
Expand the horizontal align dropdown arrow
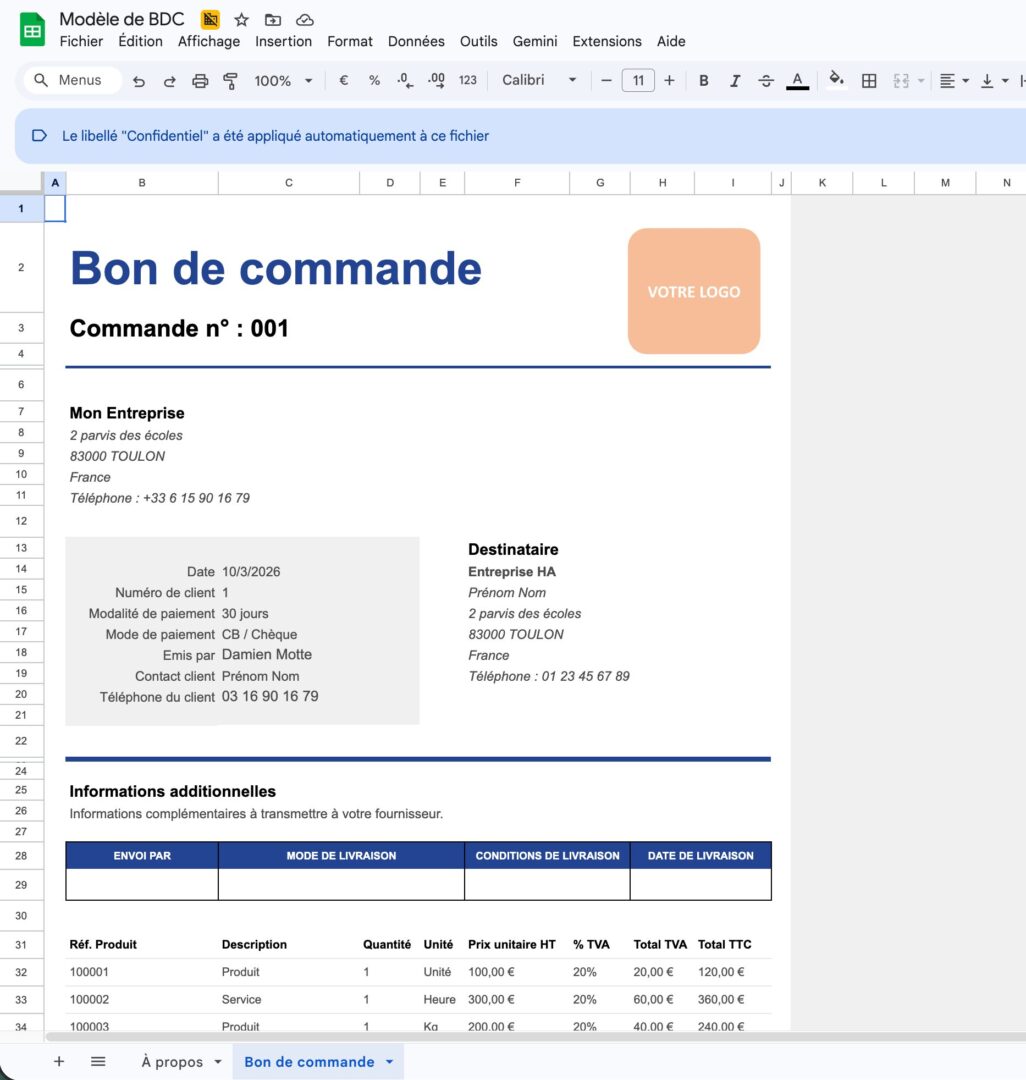965,81
